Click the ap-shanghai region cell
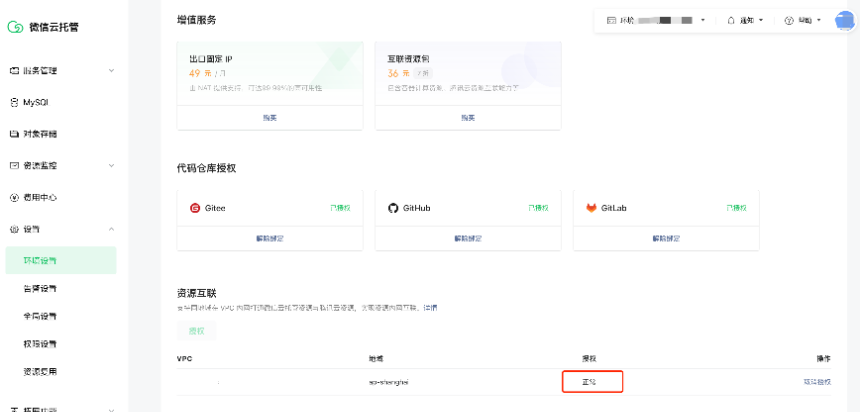Screen dimensions: 860x412 [388, 382]
